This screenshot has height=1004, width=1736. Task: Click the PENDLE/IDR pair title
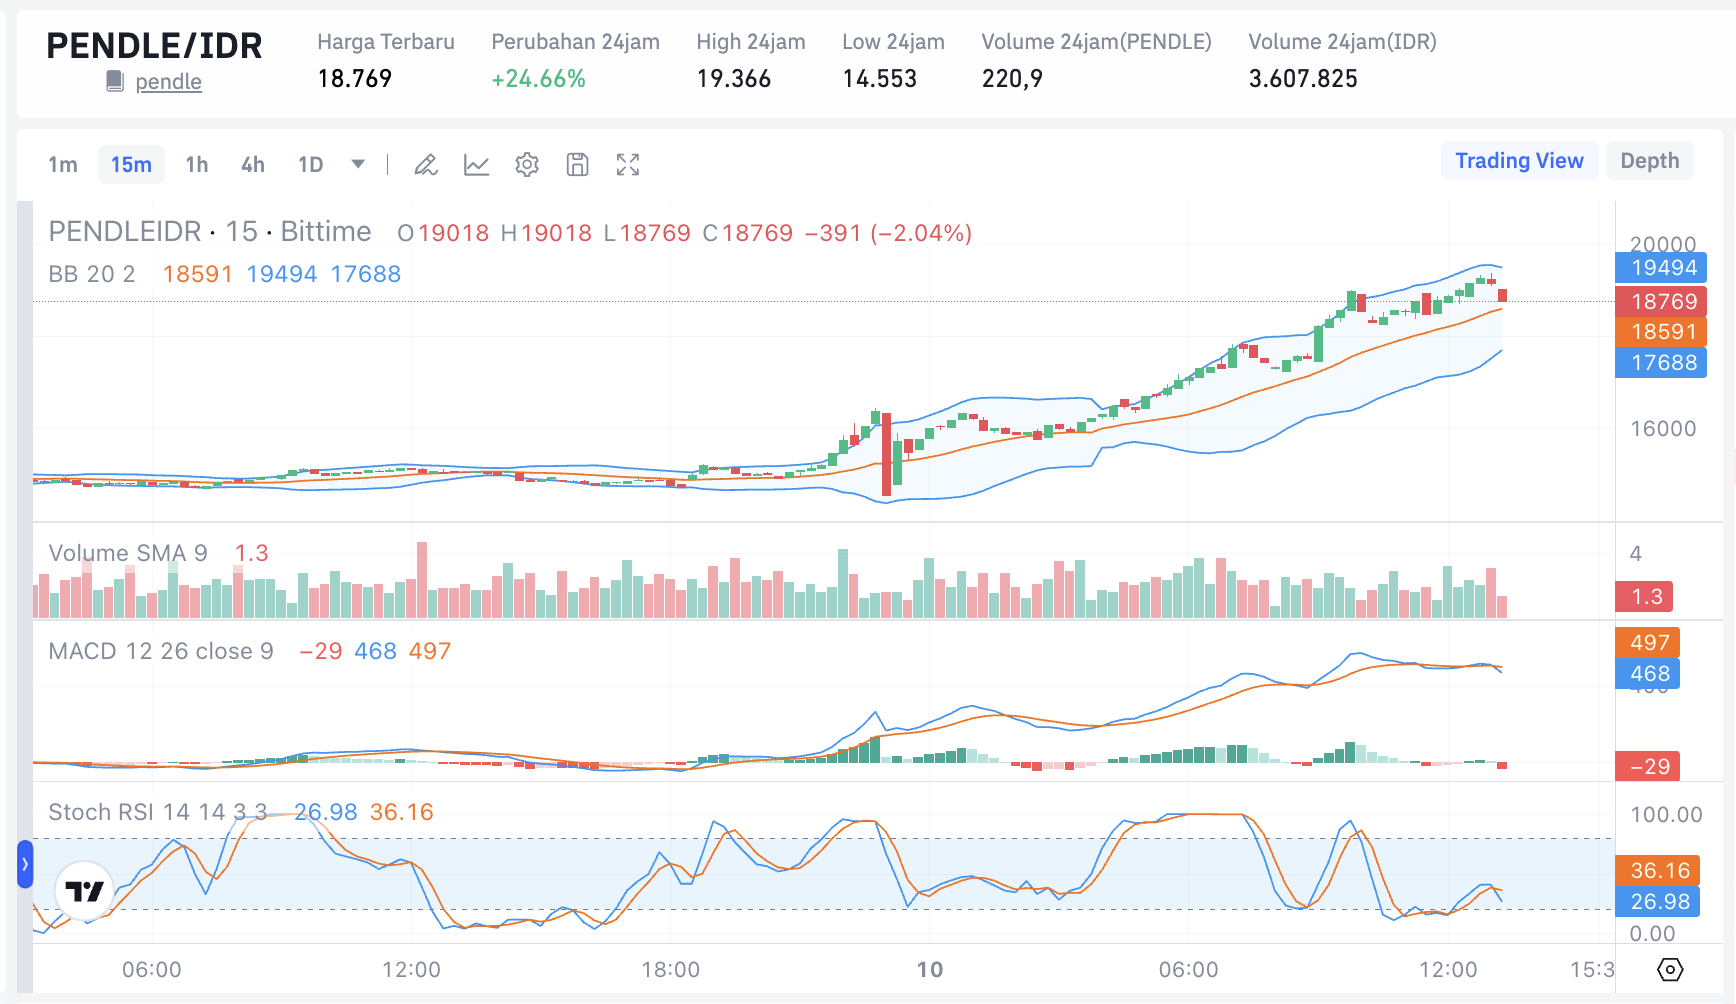[154, 46]
